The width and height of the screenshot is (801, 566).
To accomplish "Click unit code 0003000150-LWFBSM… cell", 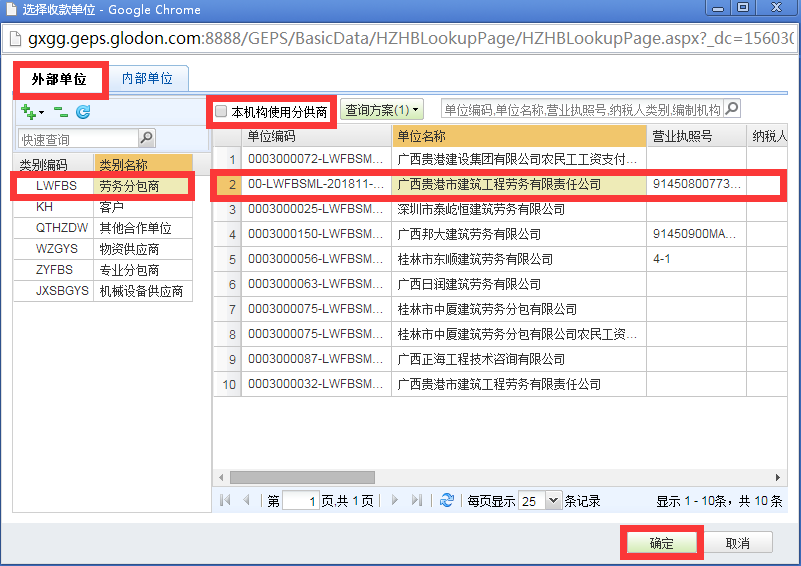I will click(x=316, y=234).
